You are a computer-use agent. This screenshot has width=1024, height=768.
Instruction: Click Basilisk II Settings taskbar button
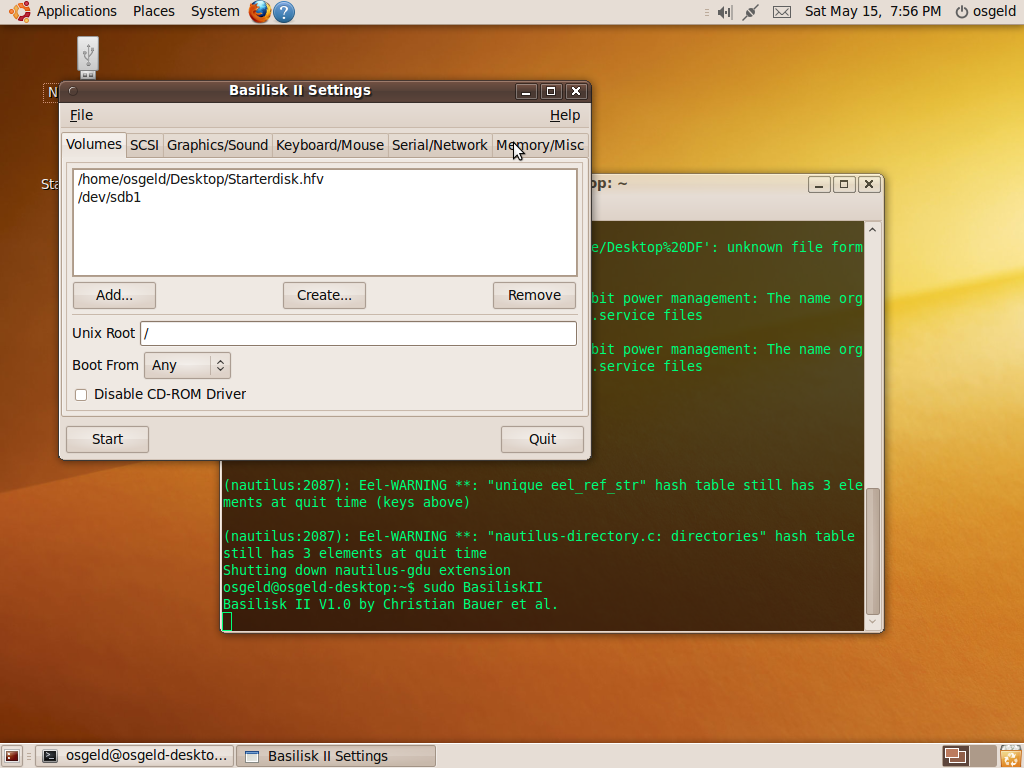click(336, 756)
